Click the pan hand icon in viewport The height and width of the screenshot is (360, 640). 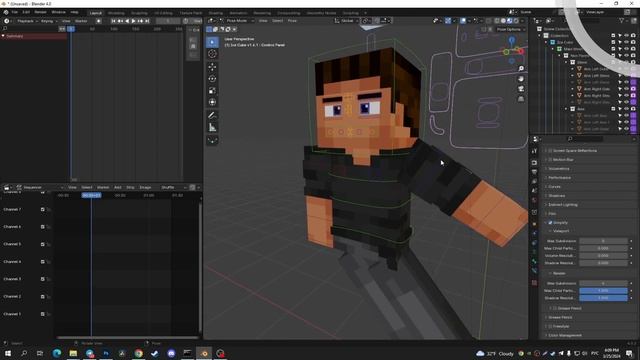tap(521, 79)
